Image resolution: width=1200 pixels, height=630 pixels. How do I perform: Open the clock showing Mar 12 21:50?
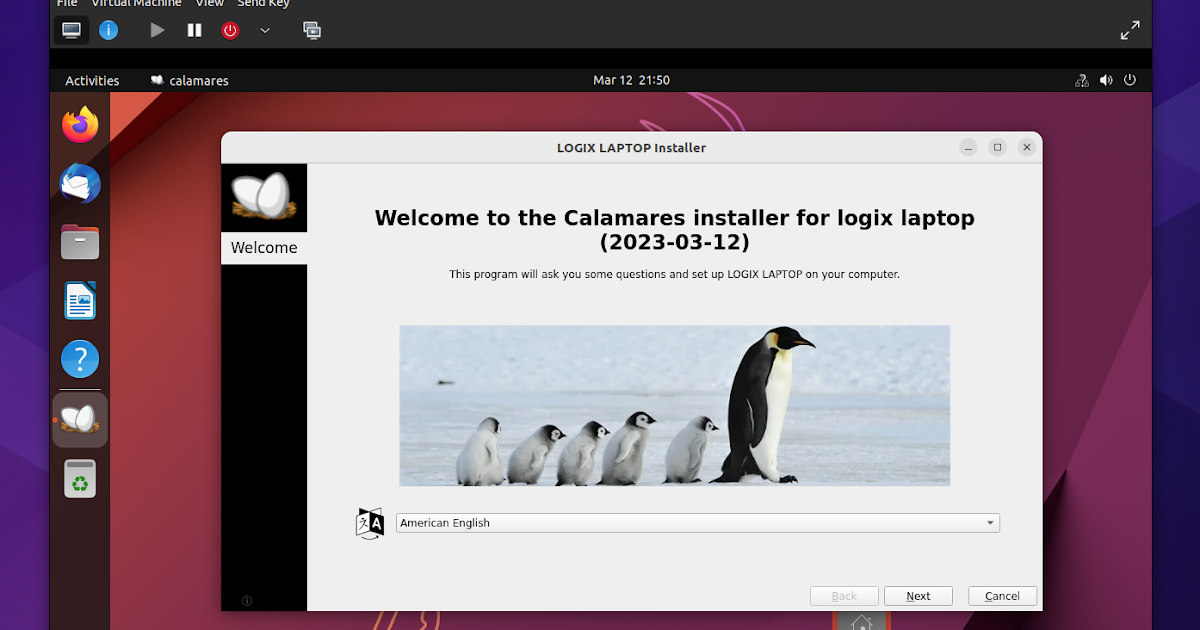631,80
